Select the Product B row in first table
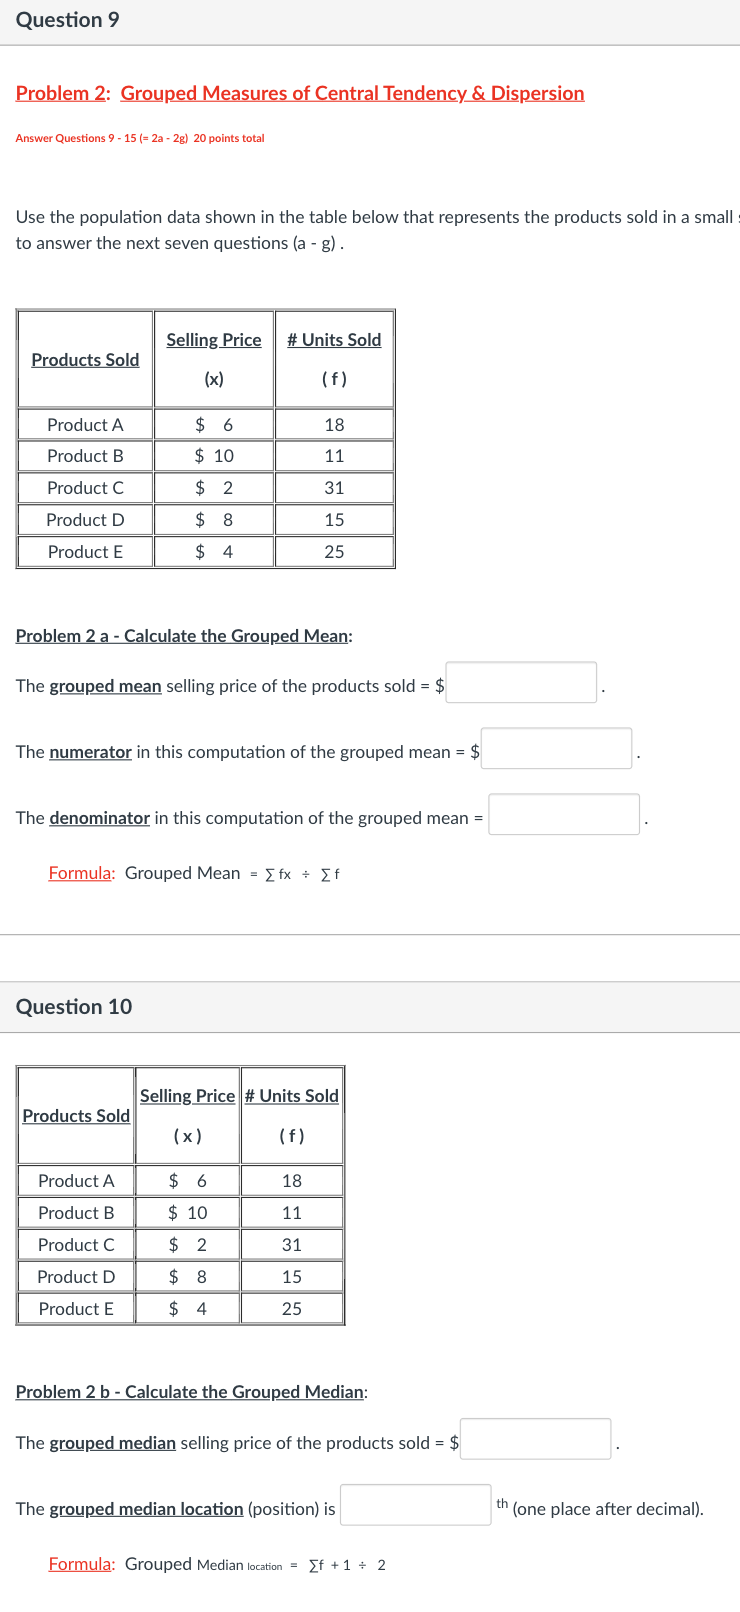This screenshot has width=740, height=1612. [x=85, y=456]
